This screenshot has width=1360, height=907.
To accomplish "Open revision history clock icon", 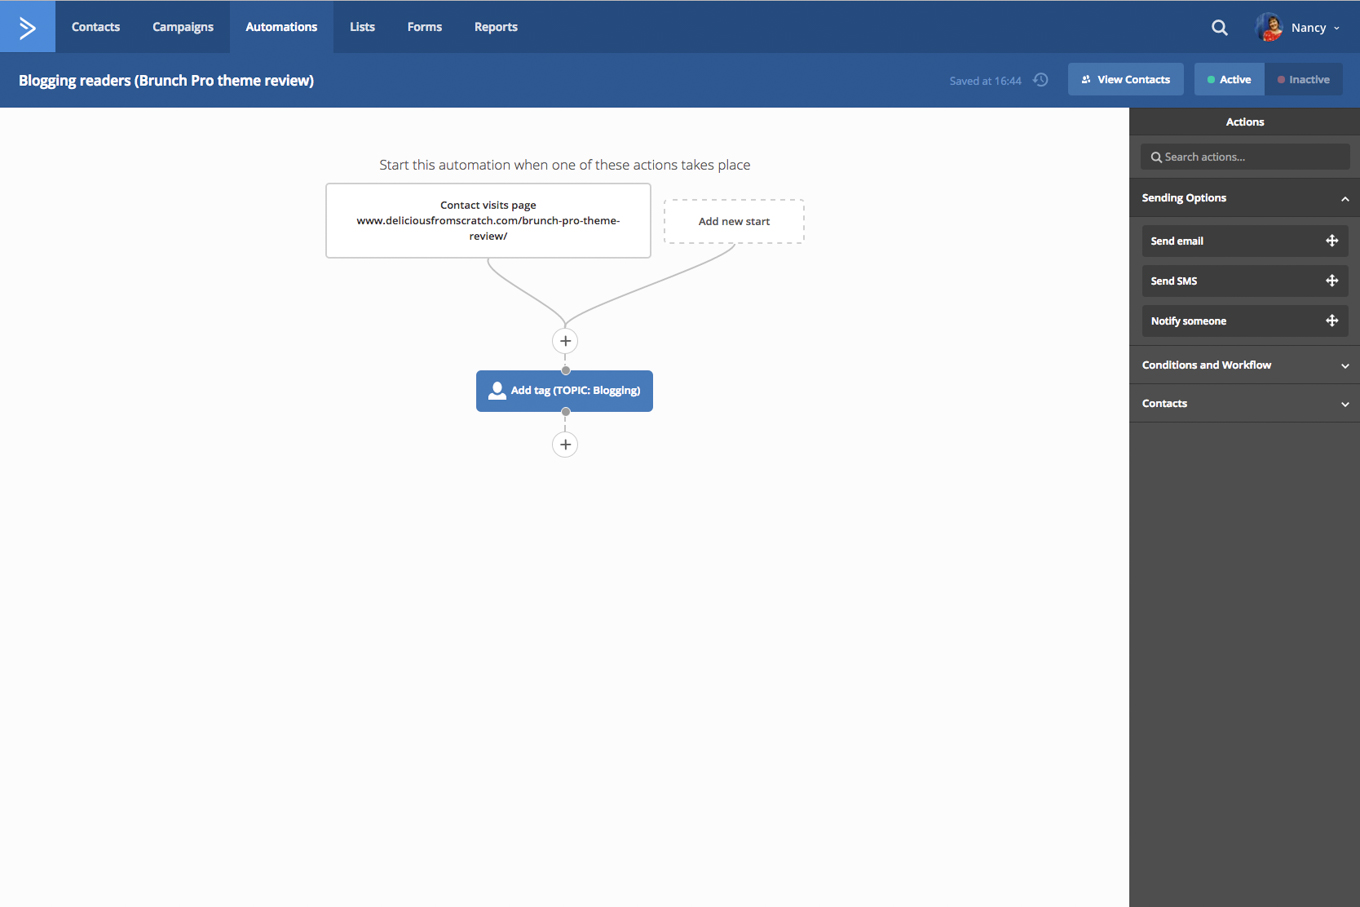I will [1041, 80].
